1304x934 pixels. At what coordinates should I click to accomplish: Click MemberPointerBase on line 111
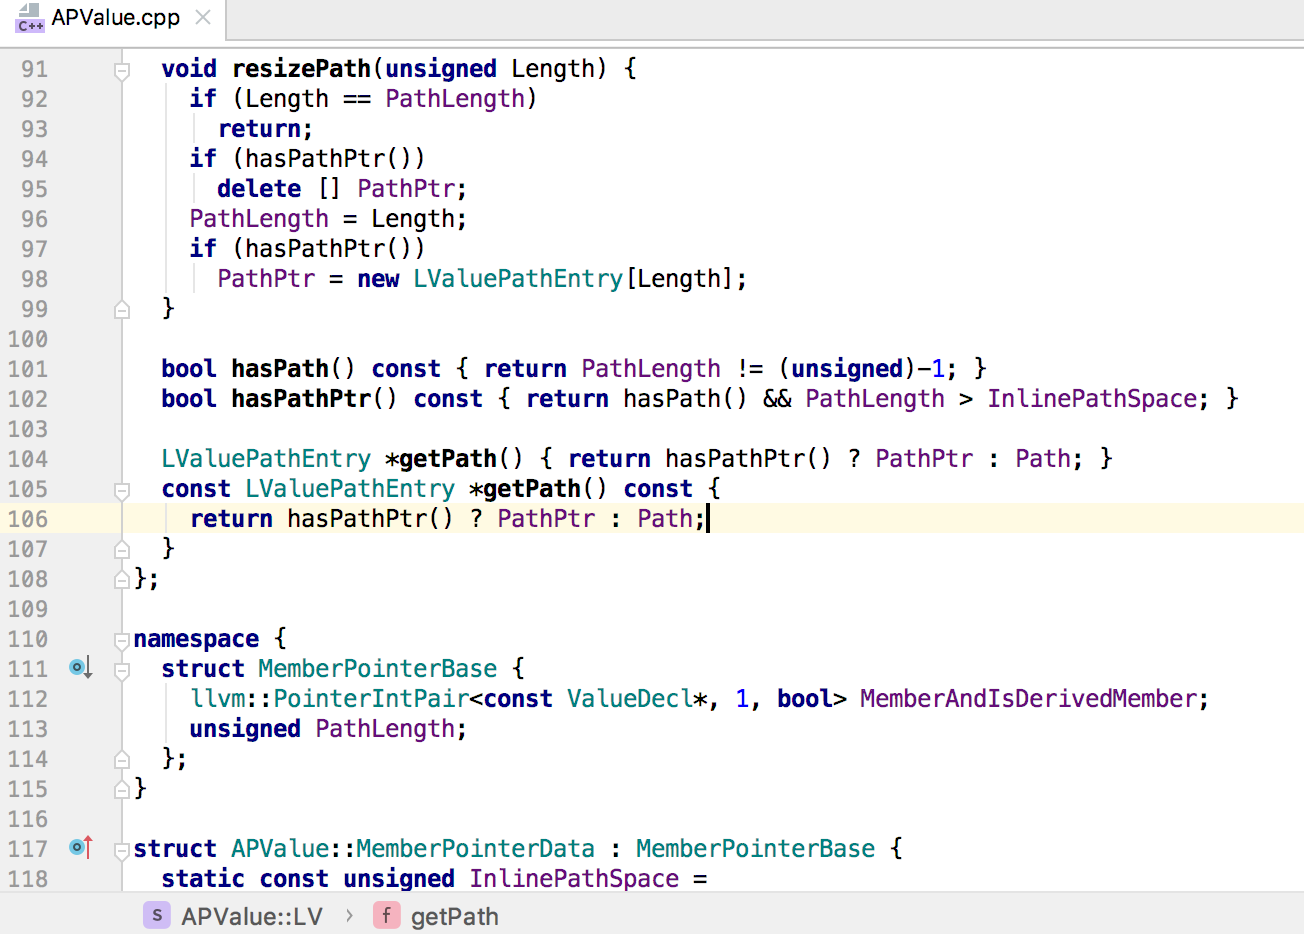(x=377, y=669)
